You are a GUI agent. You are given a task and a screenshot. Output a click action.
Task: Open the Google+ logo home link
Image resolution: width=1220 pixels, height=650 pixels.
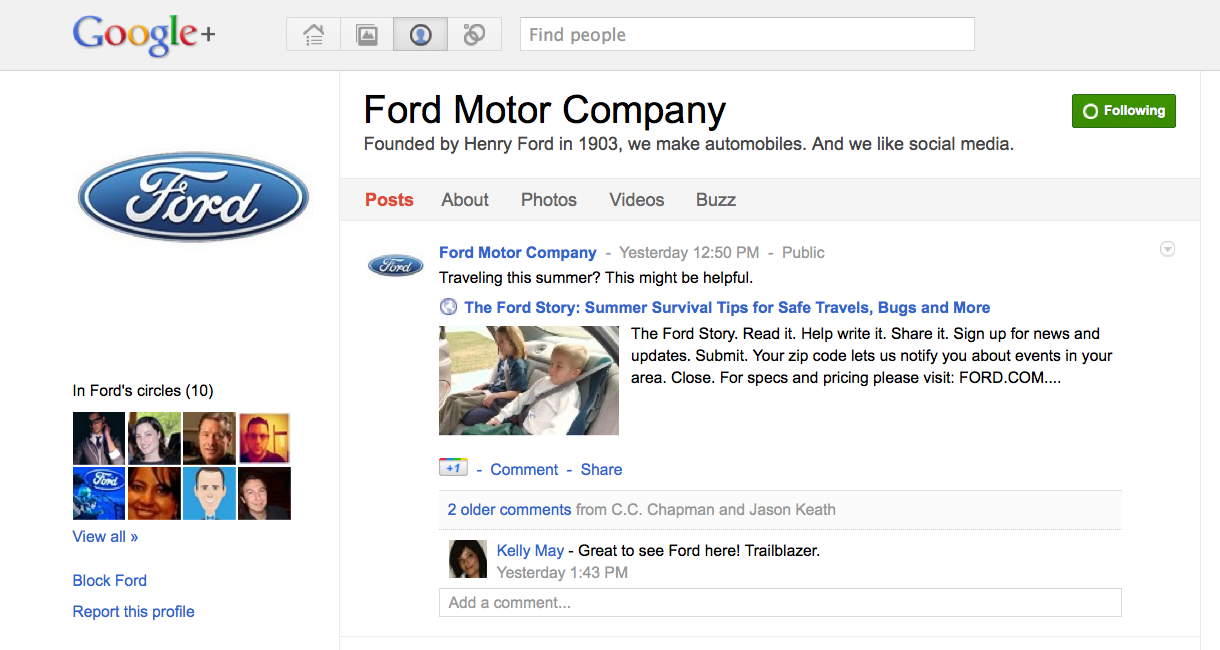tap(144, 35)
